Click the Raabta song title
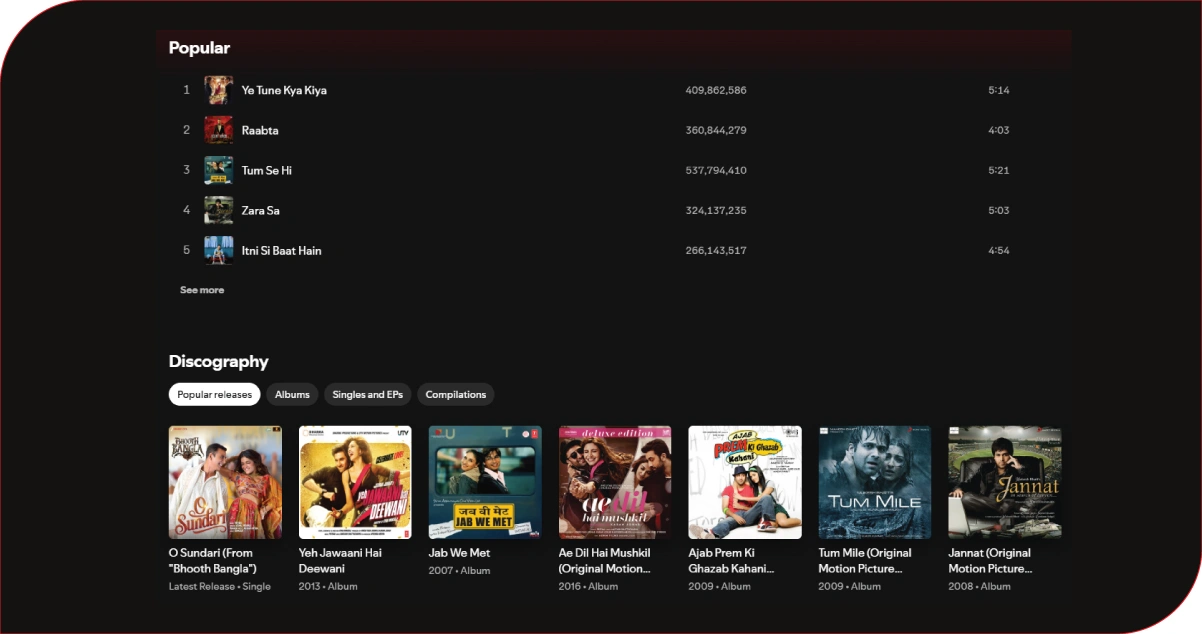This screenshot has height=634, width=1202. pyautogui.click(x=260, y=130)
